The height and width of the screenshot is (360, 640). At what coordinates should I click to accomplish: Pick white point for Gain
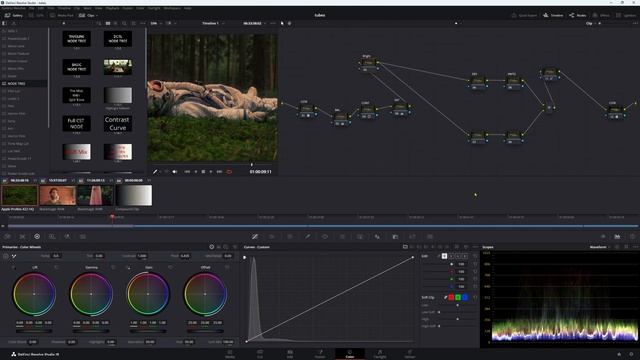tap(128, 268)
